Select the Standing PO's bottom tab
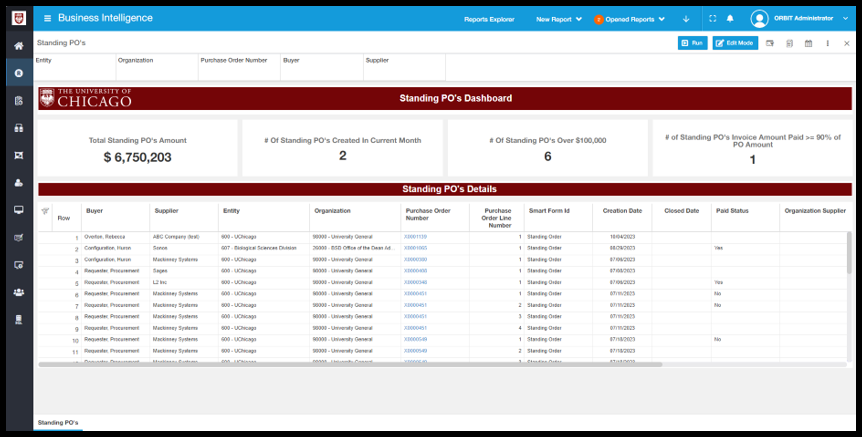Screen dimensions: 862x437 58,423
